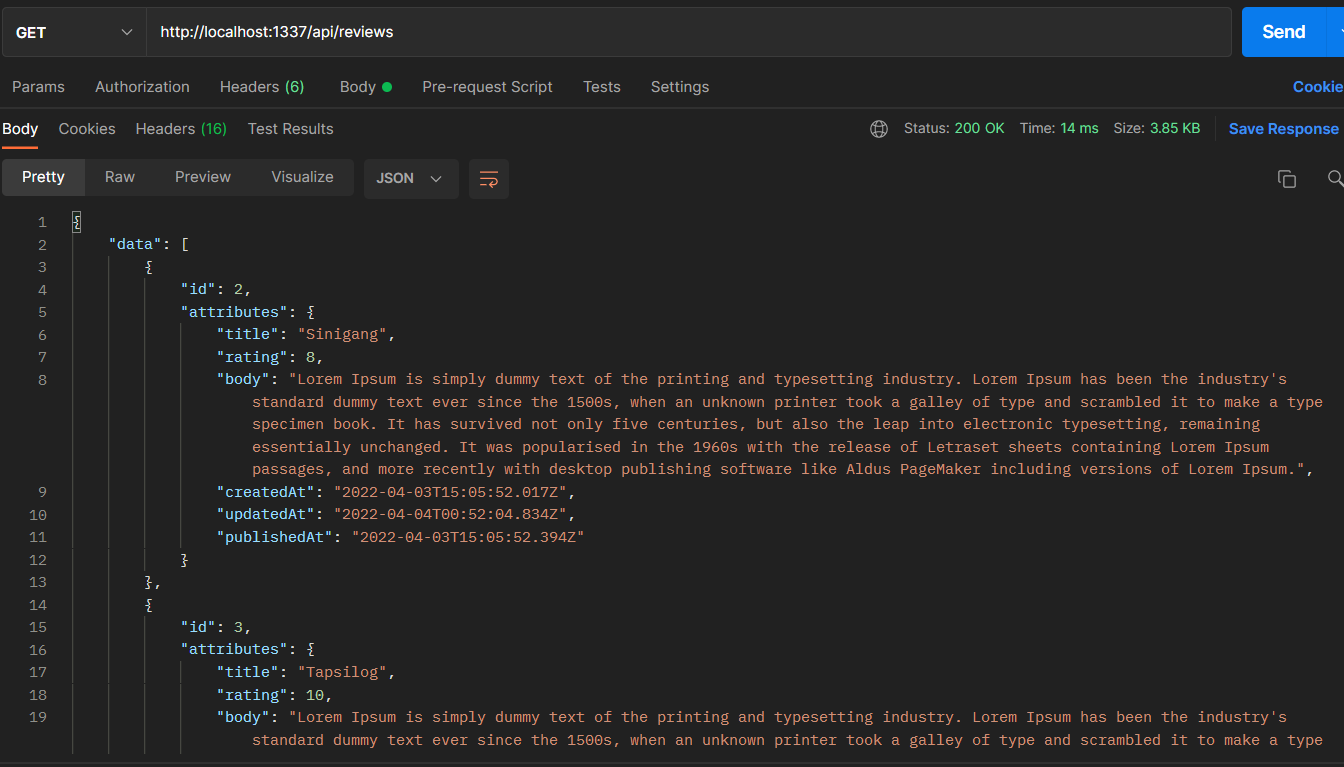Open the Test Results tab

[291, 129]
